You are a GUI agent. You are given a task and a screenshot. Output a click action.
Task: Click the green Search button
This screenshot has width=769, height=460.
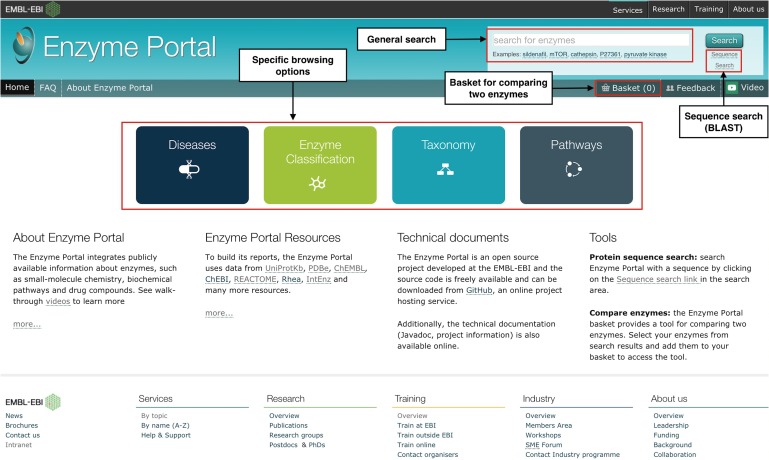(x=724, y=40)
